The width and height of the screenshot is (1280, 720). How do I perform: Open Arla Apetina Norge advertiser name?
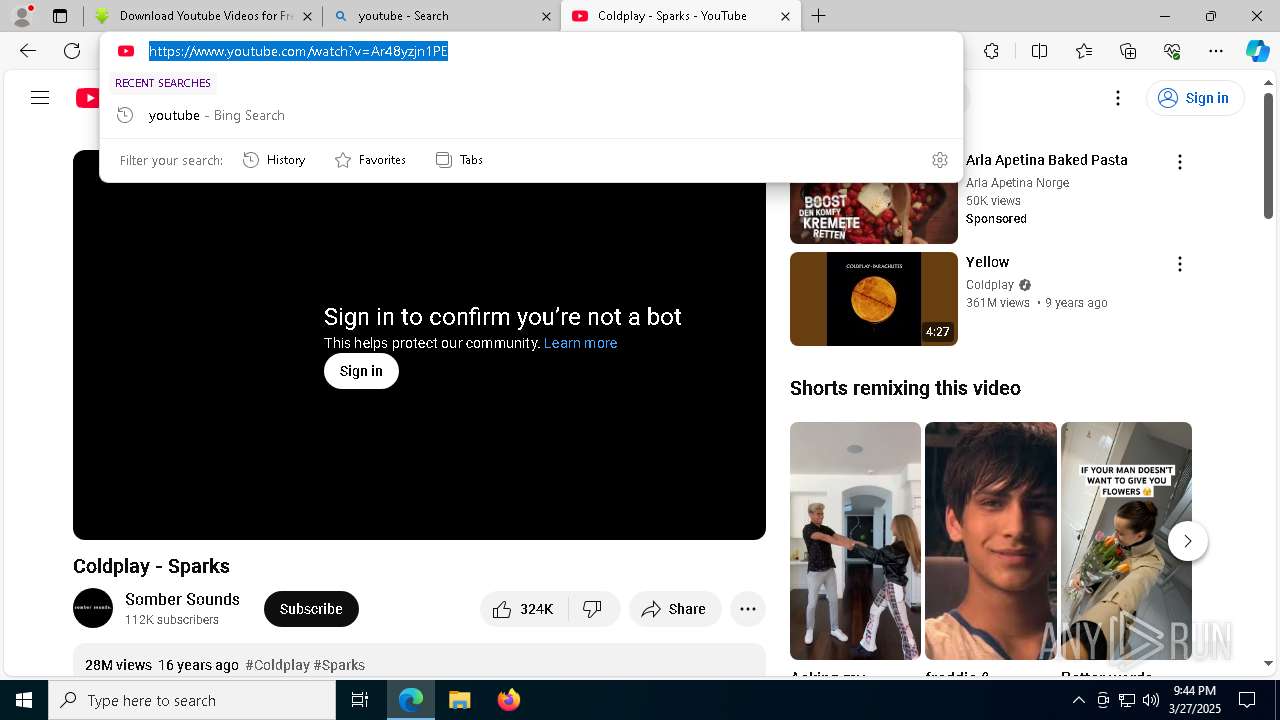1017,183
